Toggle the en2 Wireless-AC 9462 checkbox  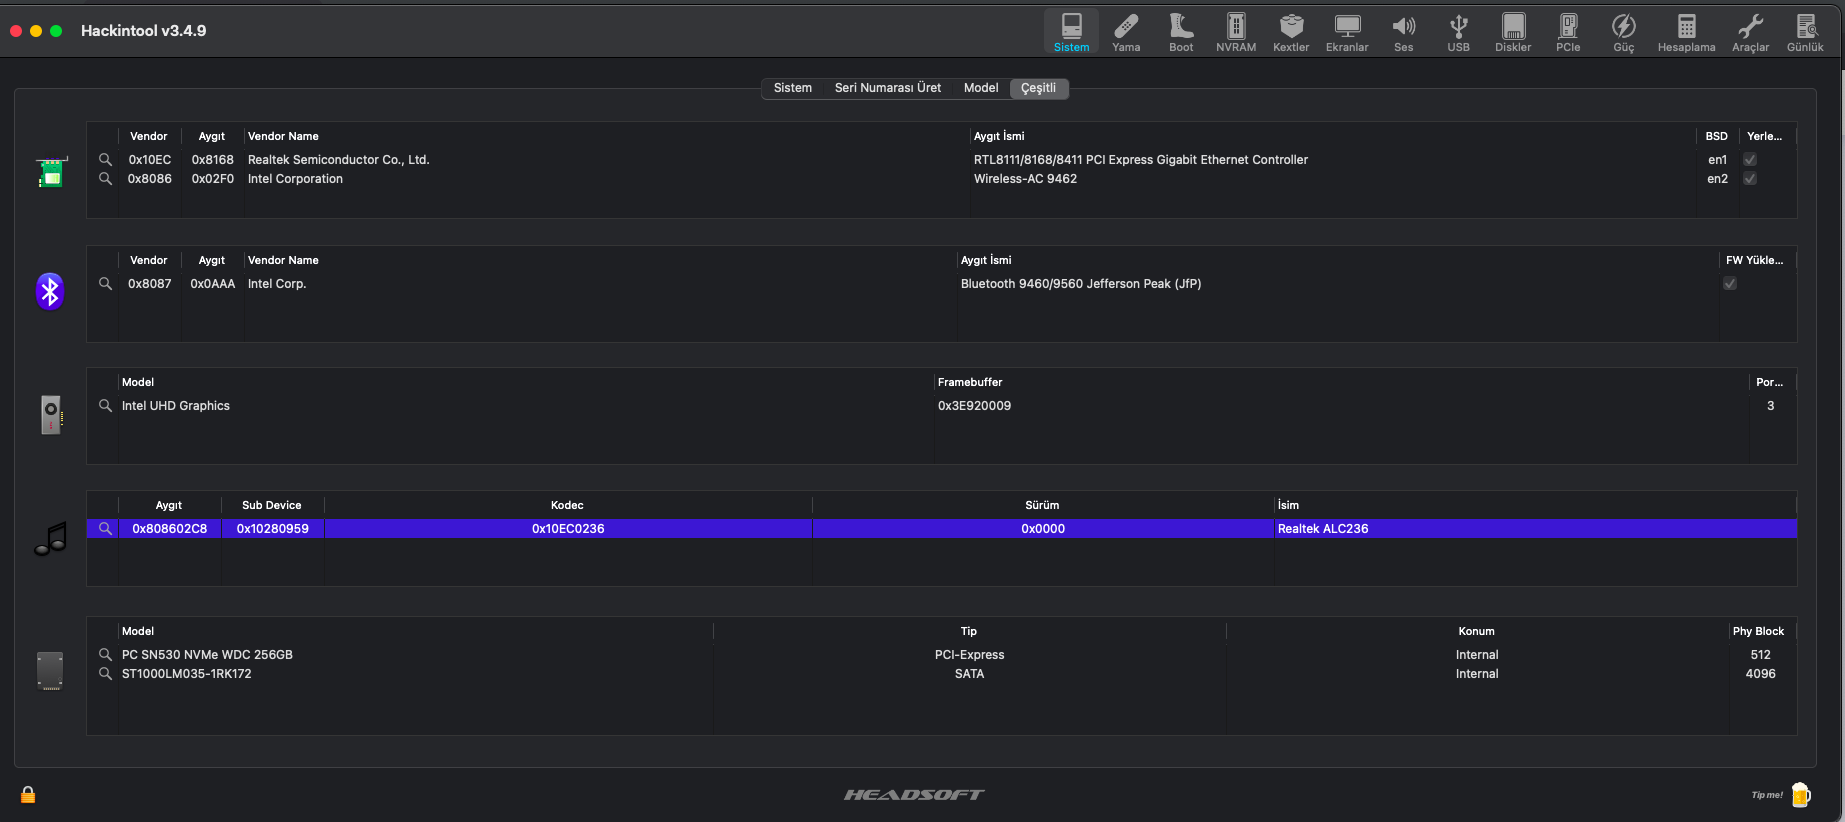tap(1750, 179)
